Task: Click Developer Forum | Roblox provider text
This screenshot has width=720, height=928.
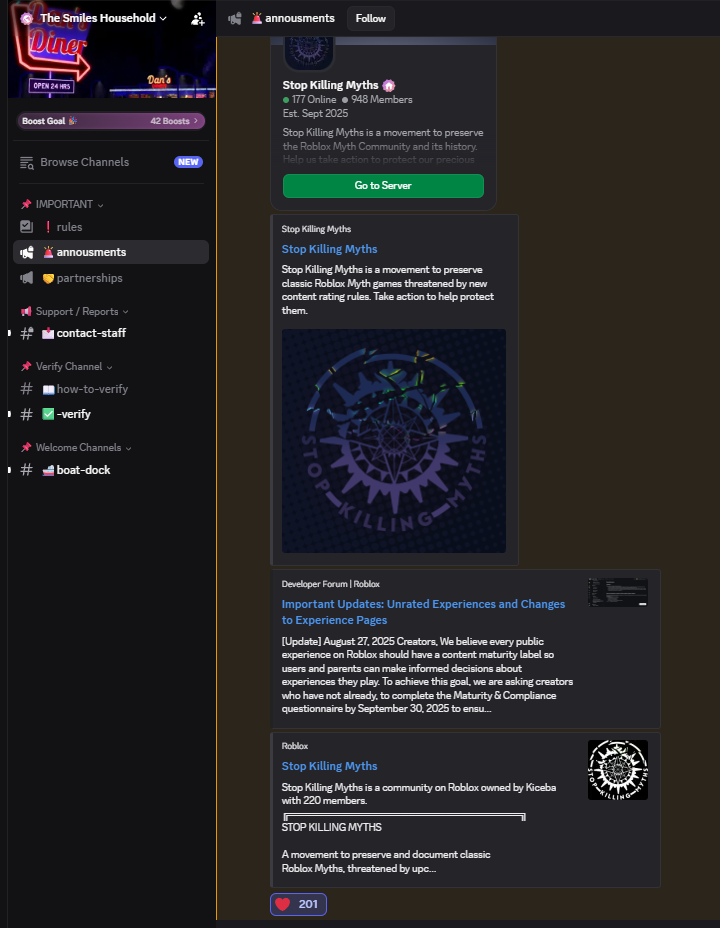Action: coord(331,584)
